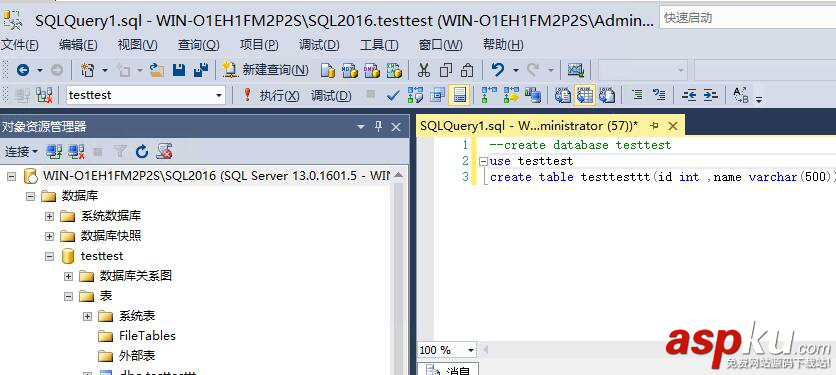Expand the 系统数据库 folder
Screen dimensions: 836x375
[x=50, y=217]
